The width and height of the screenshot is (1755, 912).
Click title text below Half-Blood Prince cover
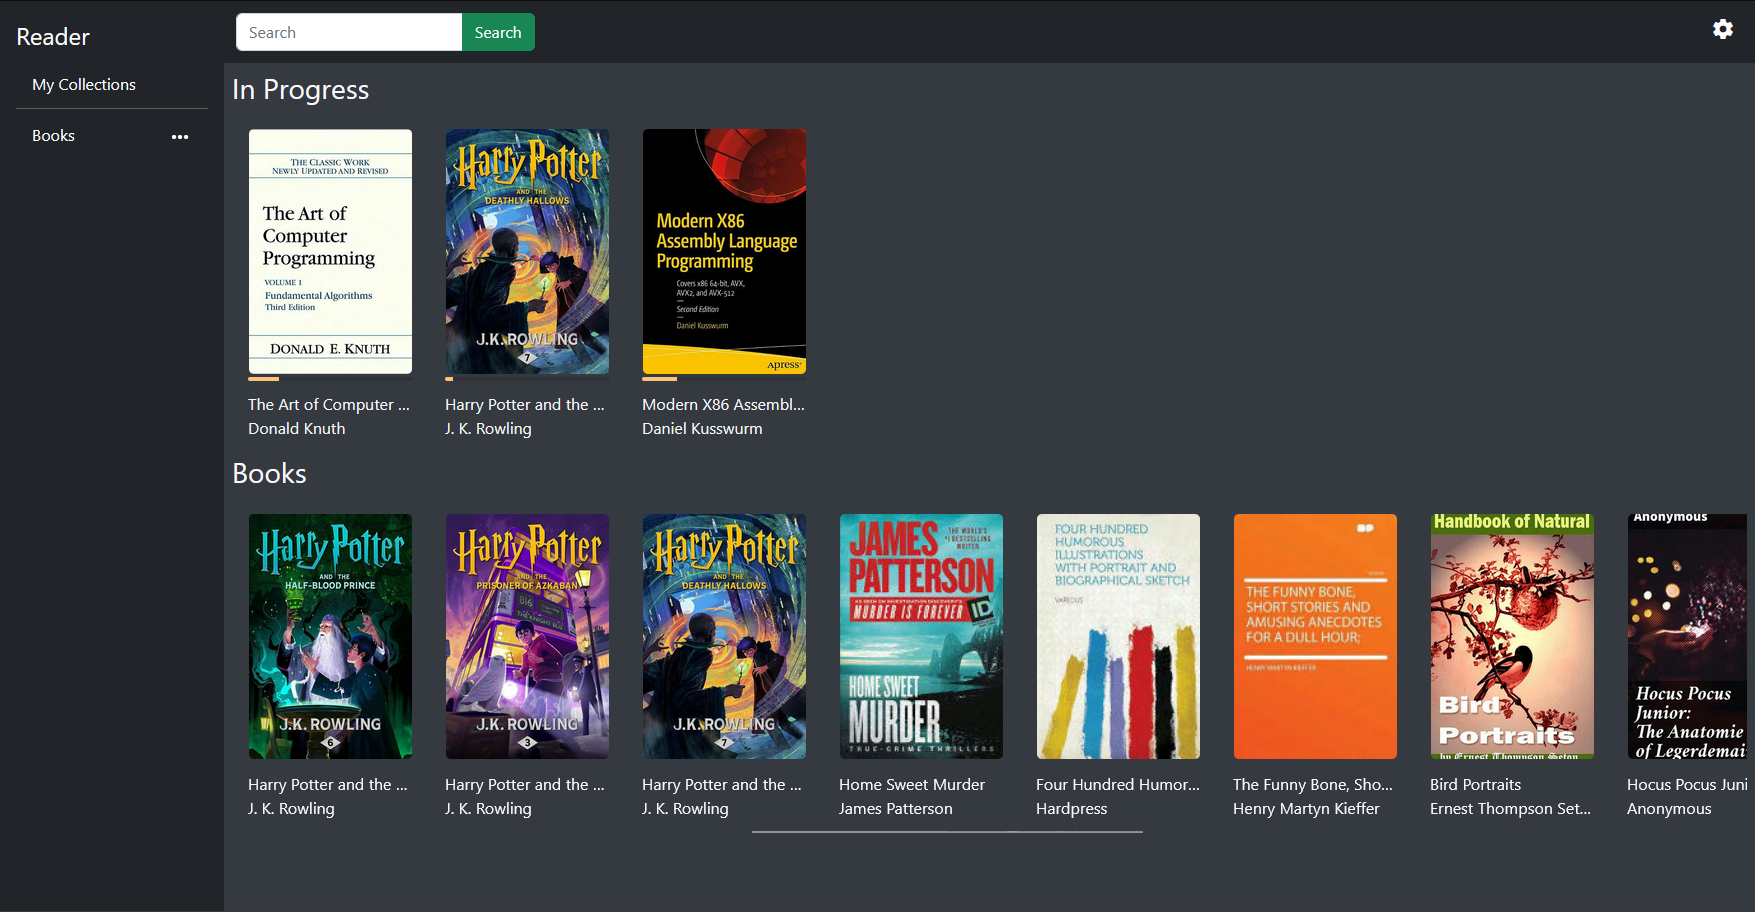[x=328, y=785]
